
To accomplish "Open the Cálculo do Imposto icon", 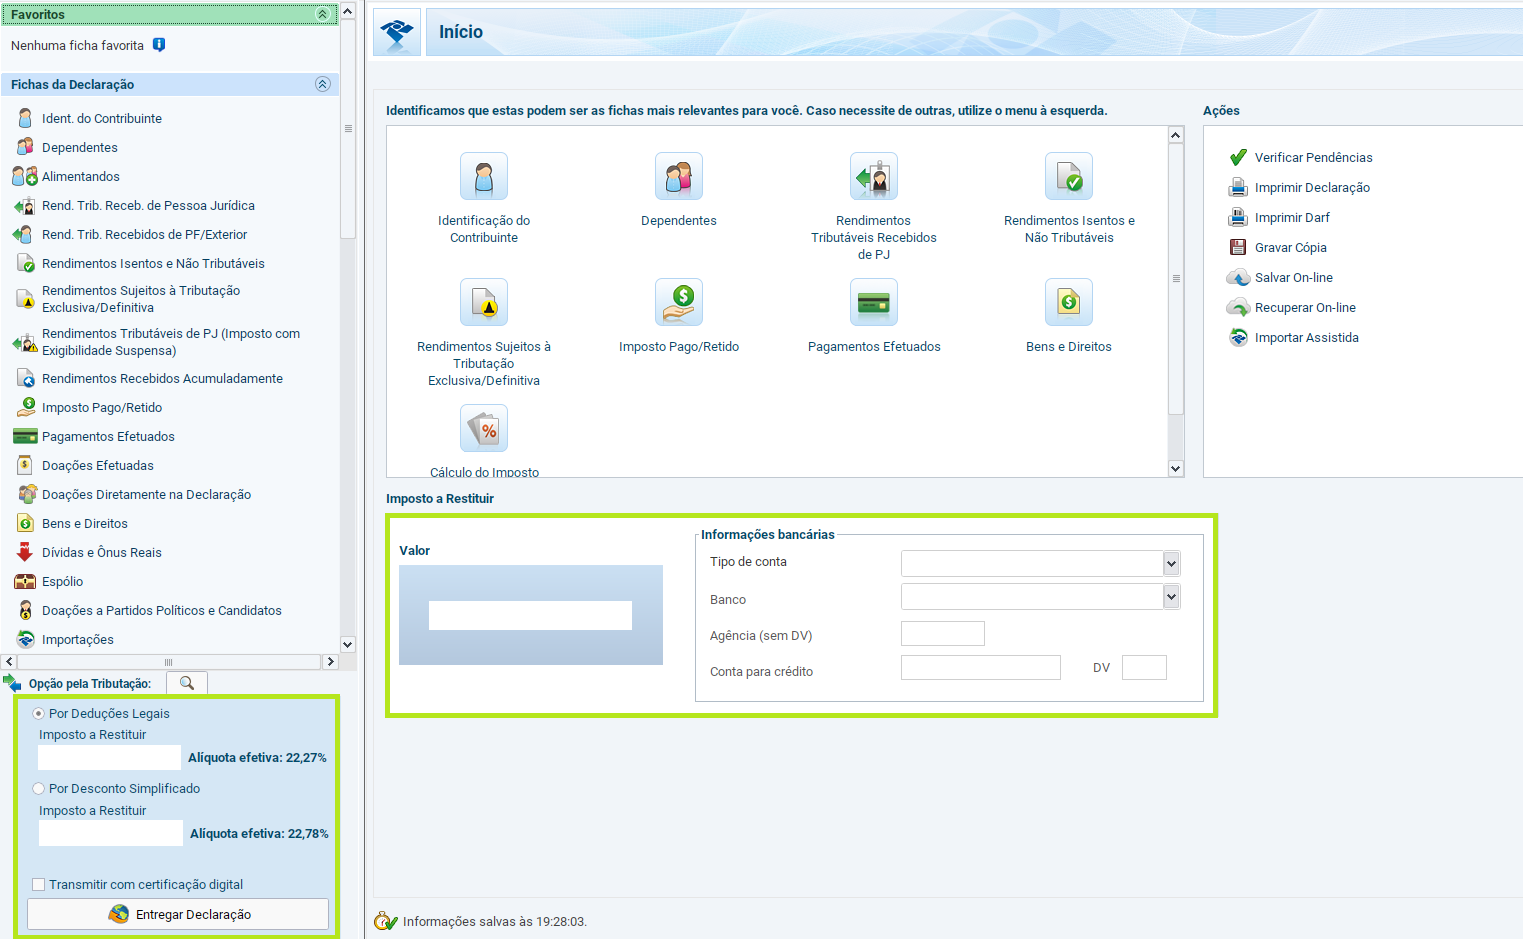I will point(484,429).
